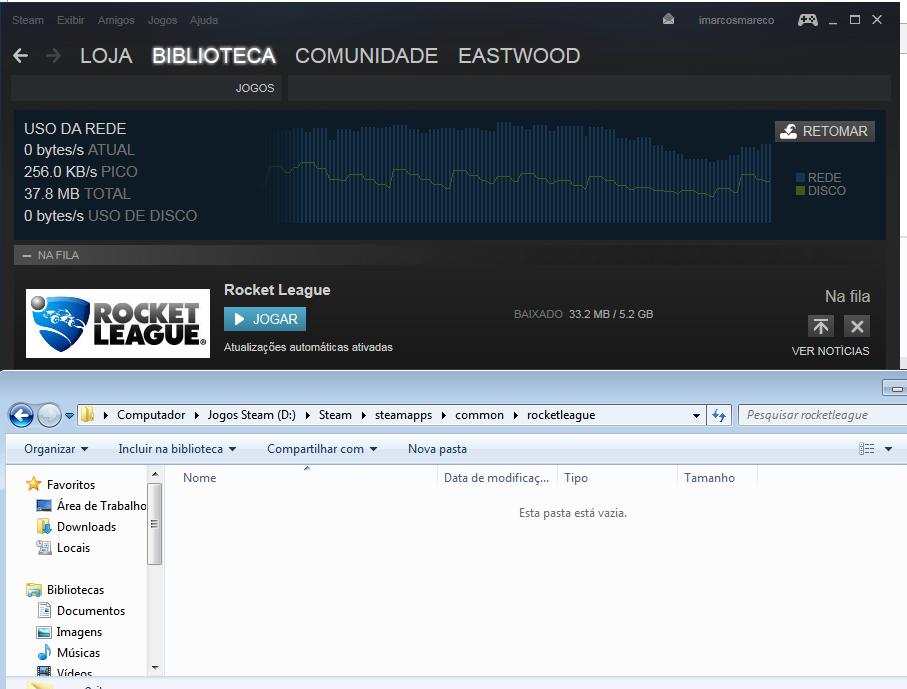Click the navigation pane scrollbar thumb
This screenshot has height=689, width=907.
(x=154, y=524)
